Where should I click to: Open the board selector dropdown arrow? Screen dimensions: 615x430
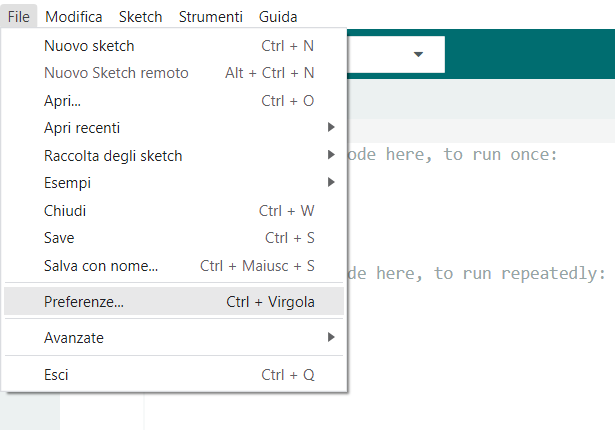tap(418, 54)
